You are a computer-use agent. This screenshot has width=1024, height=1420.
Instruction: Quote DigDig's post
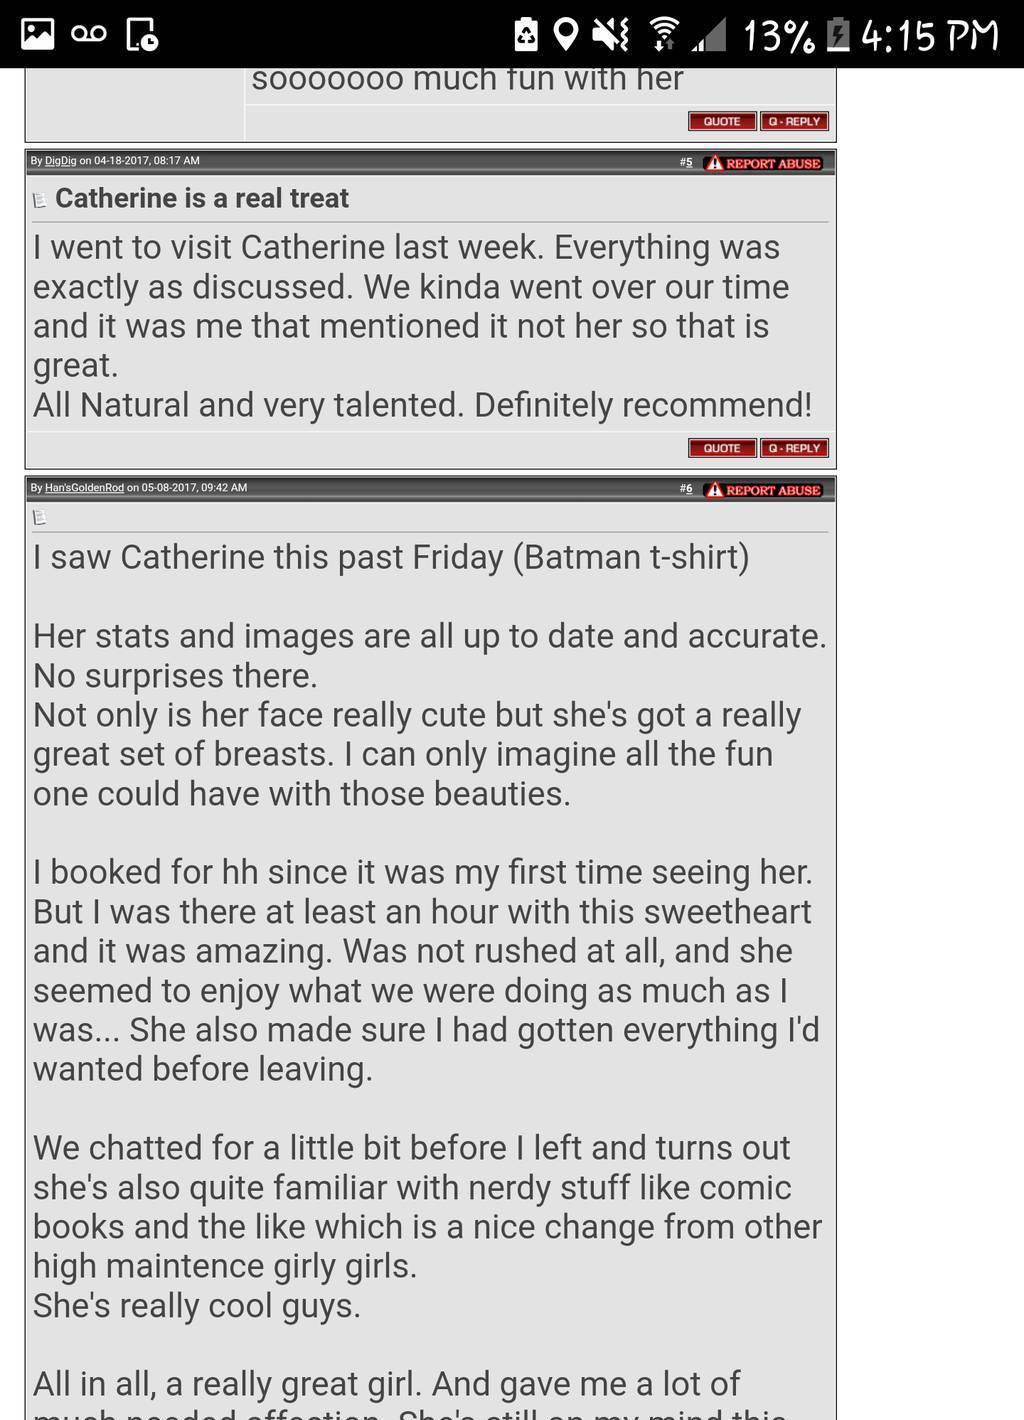click(722, 448)
